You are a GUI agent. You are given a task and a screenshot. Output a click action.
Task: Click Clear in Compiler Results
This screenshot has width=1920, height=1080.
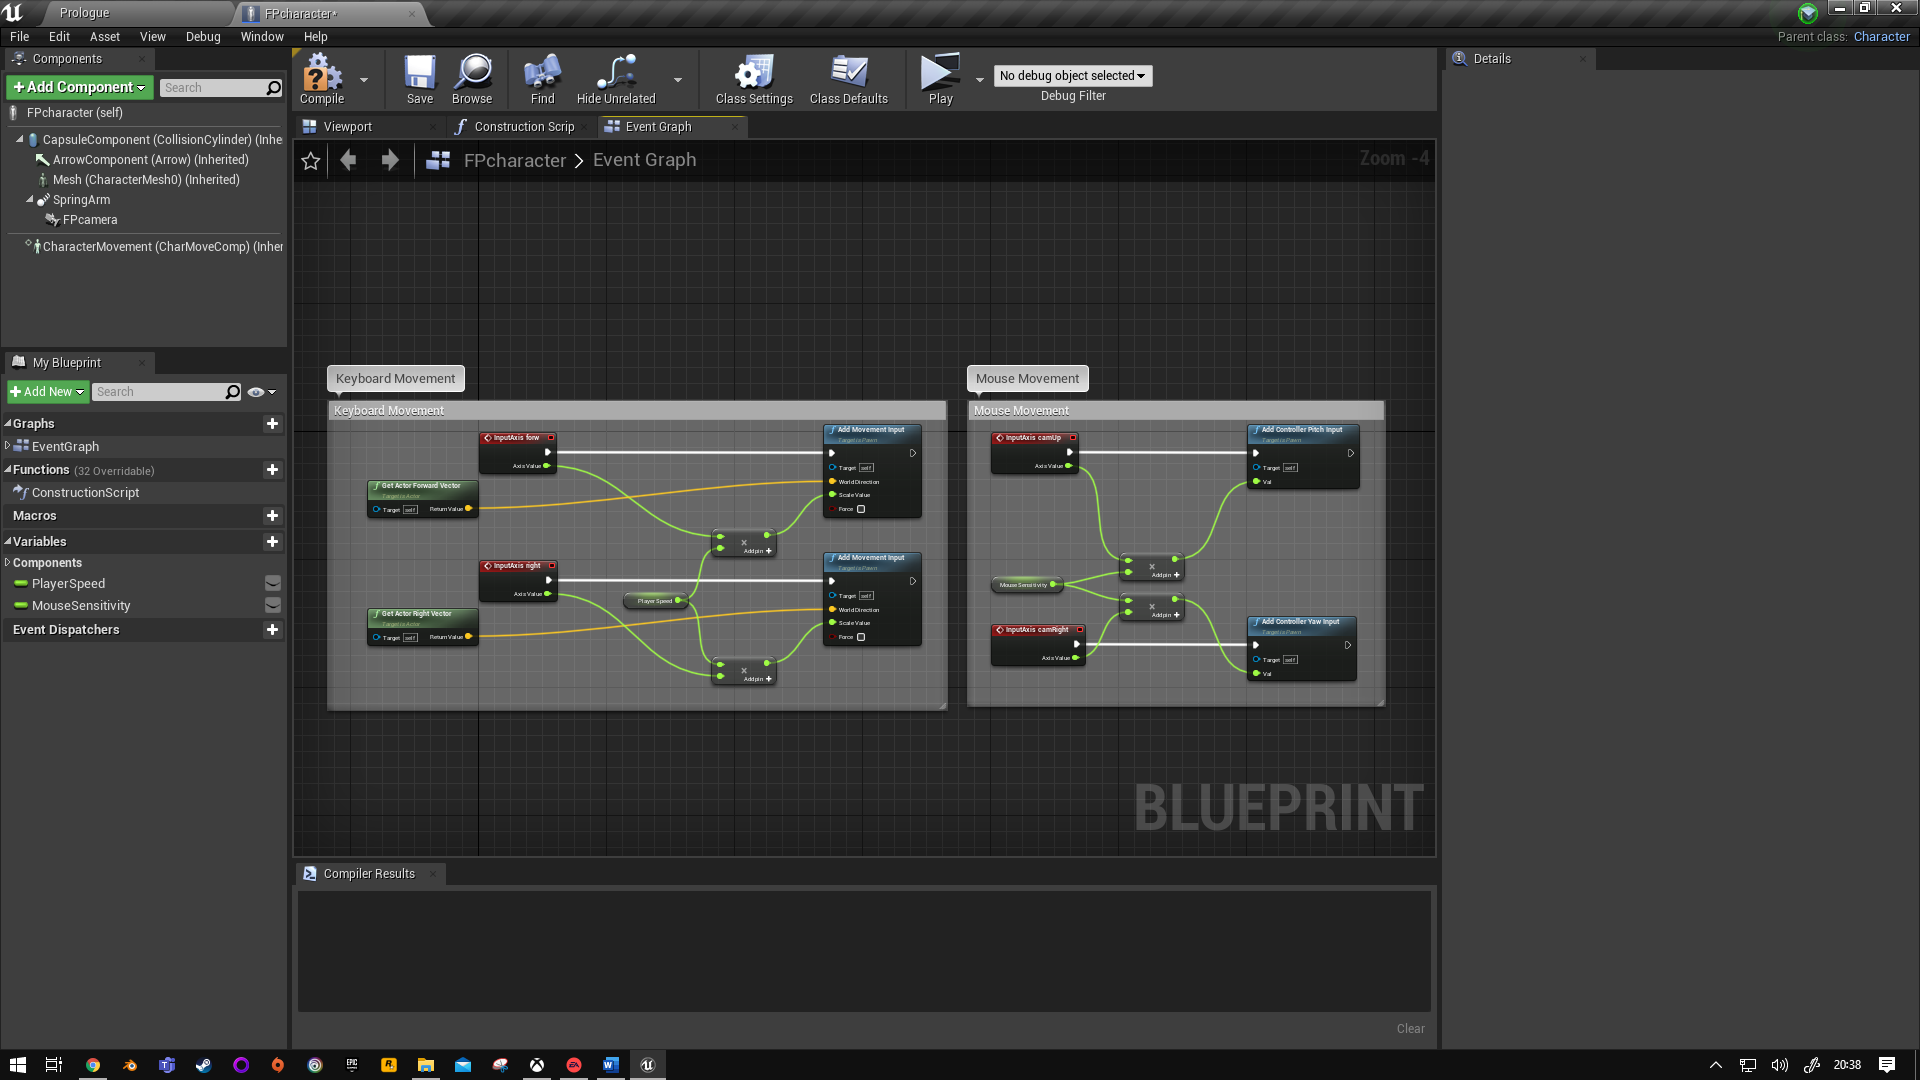[1410, 1029]
